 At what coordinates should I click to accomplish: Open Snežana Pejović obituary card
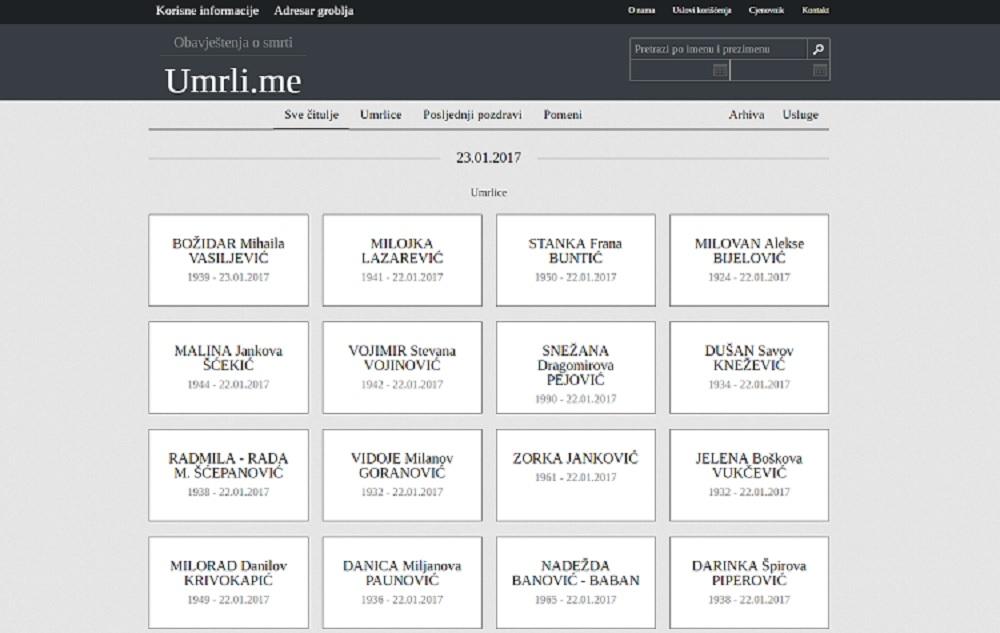point(575,367)
